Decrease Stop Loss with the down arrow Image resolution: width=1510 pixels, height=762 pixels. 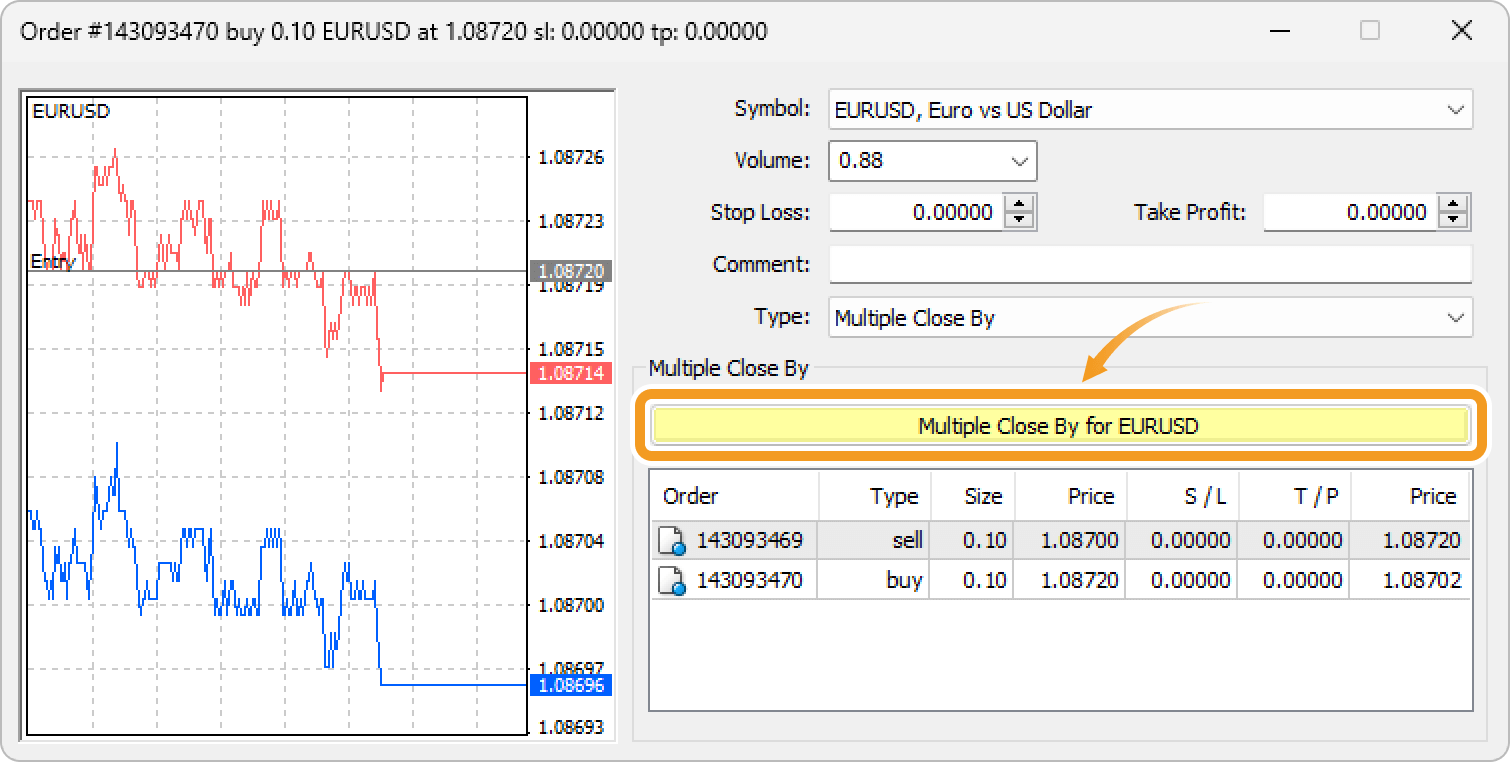click(1019, 220)
